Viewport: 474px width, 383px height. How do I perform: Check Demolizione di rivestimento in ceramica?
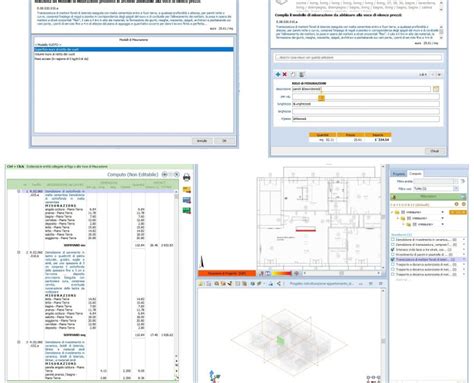pos(393,240)
